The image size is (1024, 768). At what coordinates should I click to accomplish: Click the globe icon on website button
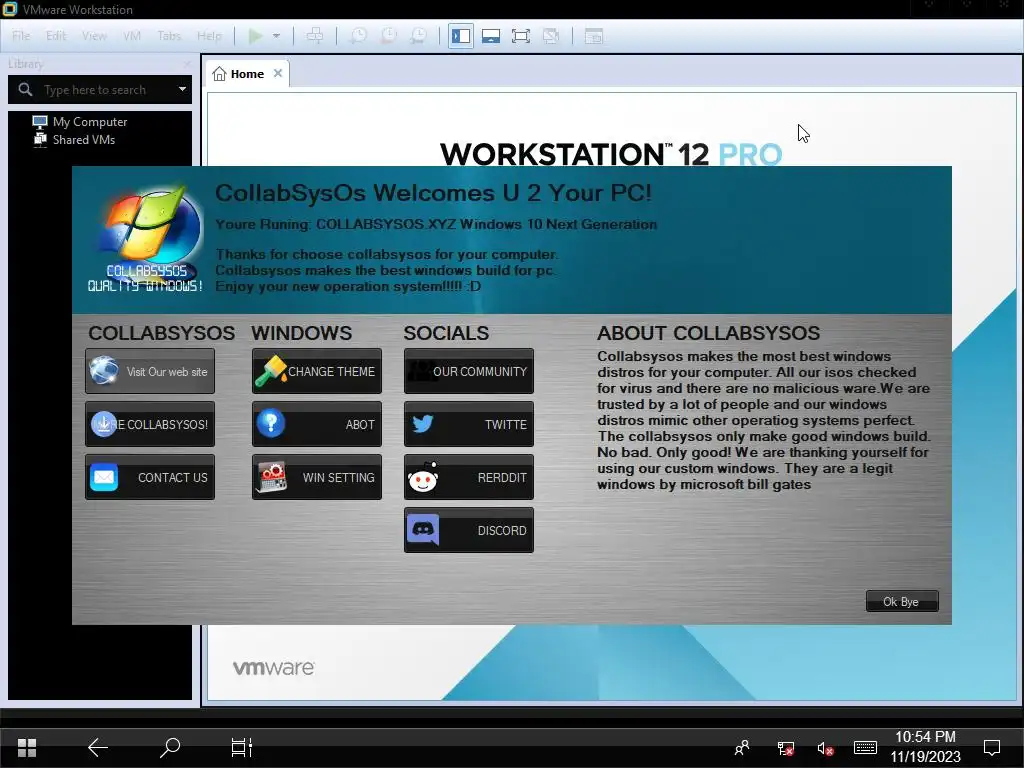tap(104, 370)
